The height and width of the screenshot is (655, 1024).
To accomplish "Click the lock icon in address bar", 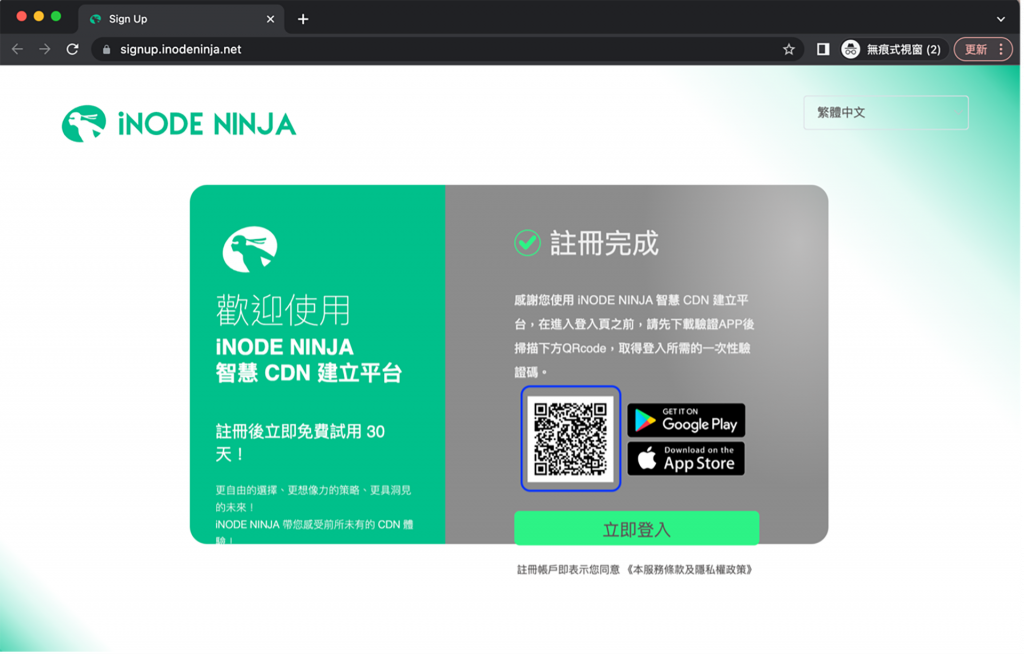I will (x=106, y=50).
